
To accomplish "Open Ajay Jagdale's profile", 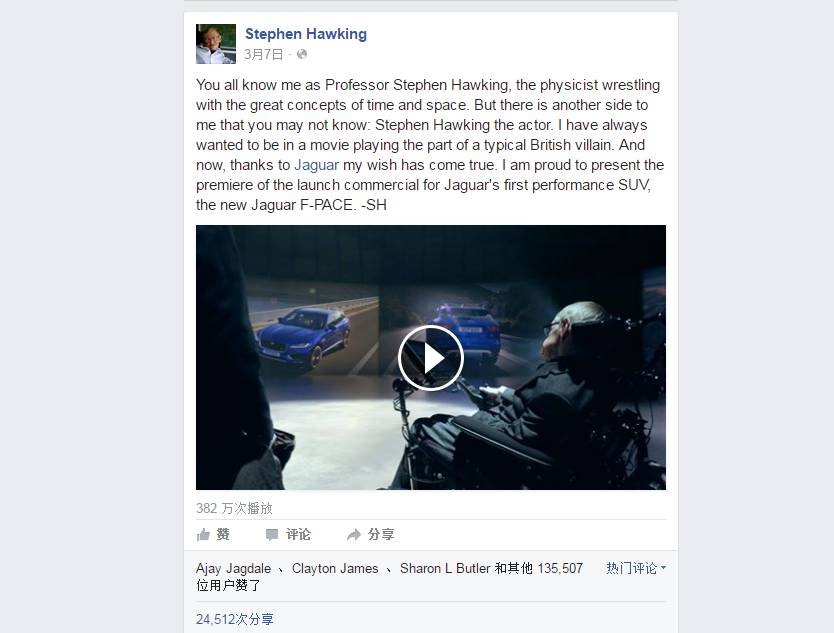I will tap(233, 569).
